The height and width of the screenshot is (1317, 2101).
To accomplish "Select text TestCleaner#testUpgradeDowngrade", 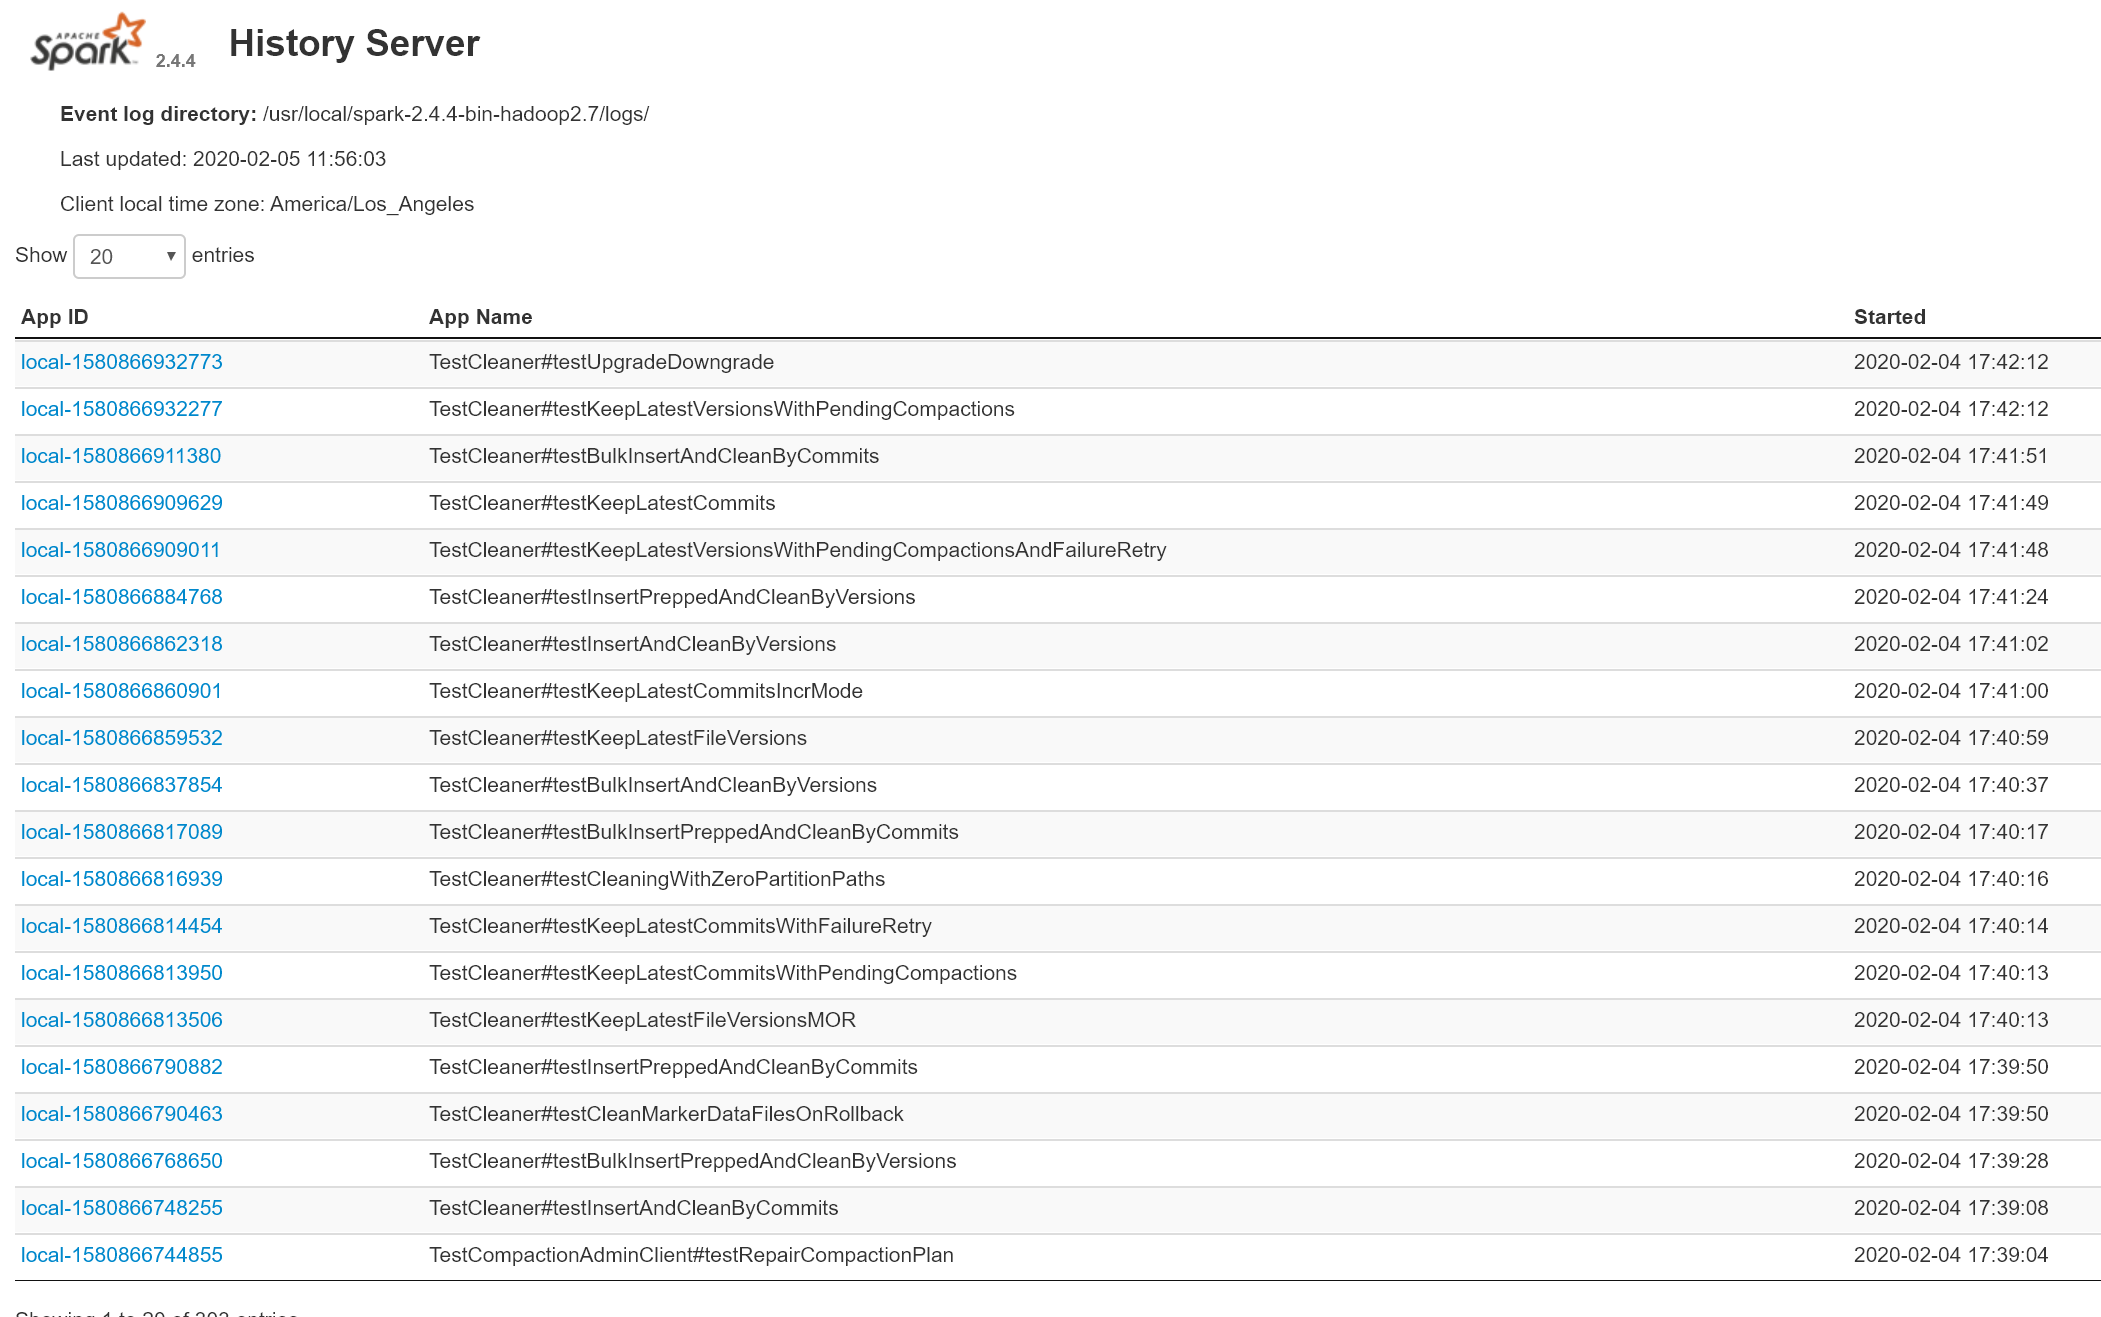I will click(601, 362).
